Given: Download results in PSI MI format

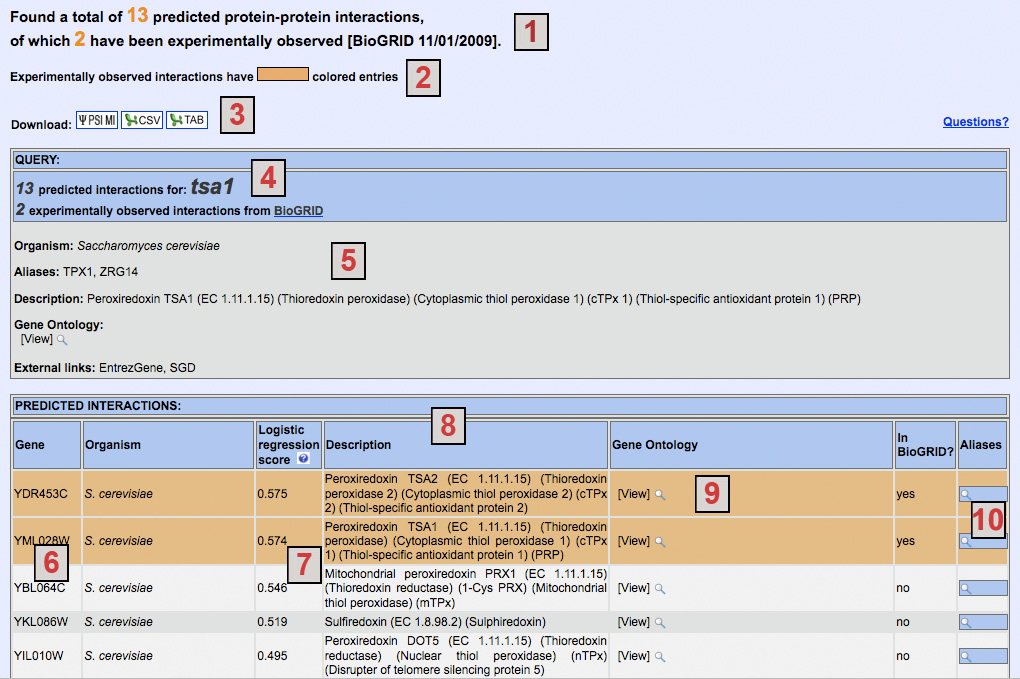Looking at the screenshot, I should pyautogui.click(x=97, y=121).
